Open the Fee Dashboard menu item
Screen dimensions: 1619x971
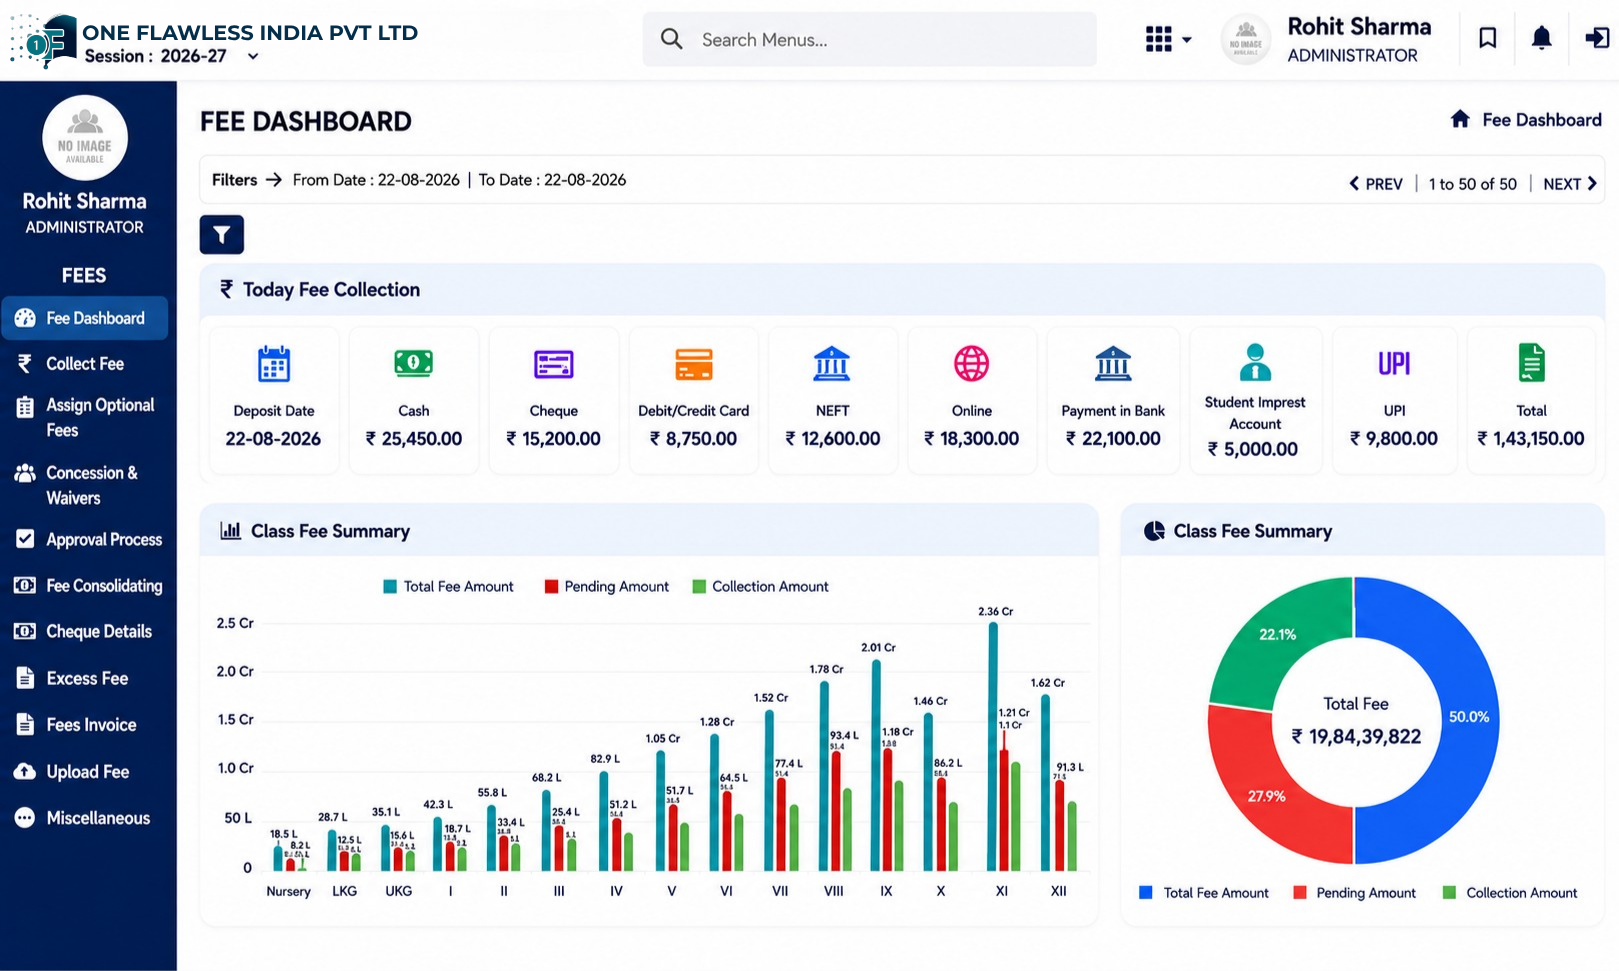84,318
